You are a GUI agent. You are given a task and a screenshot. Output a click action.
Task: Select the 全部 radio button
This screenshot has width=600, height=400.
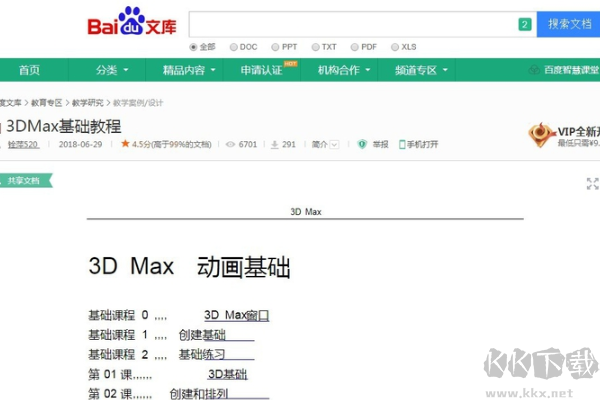tap(193, 47)
